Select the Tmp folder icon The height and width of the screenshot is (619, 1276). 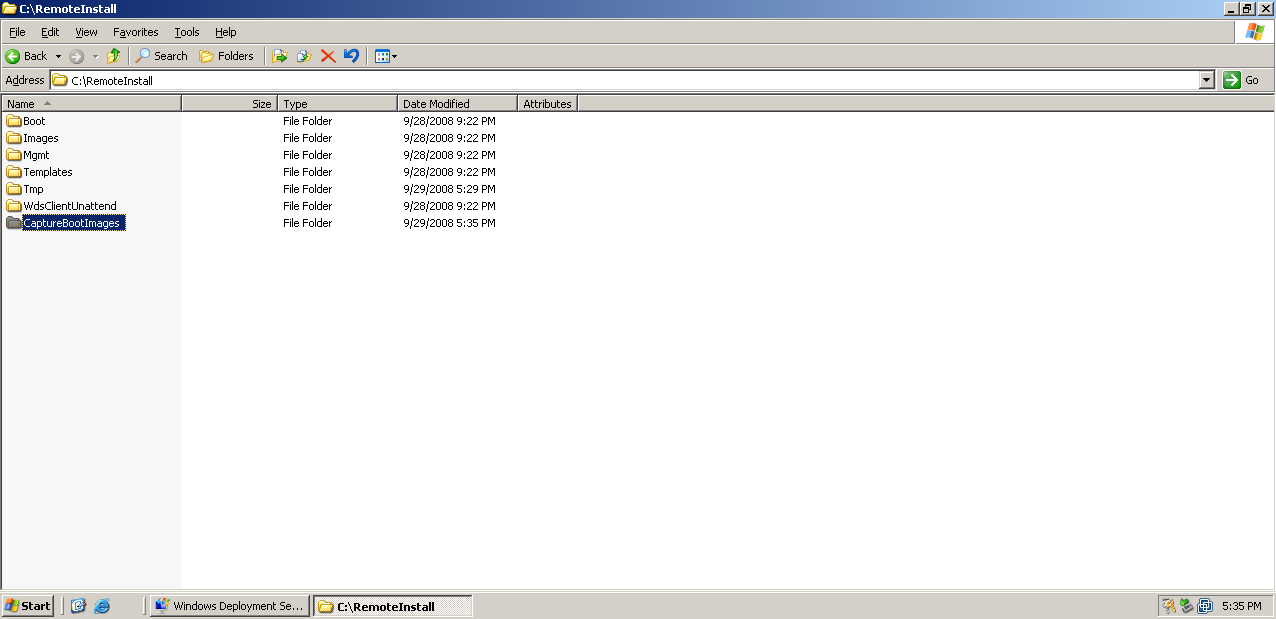click(14, 189)
